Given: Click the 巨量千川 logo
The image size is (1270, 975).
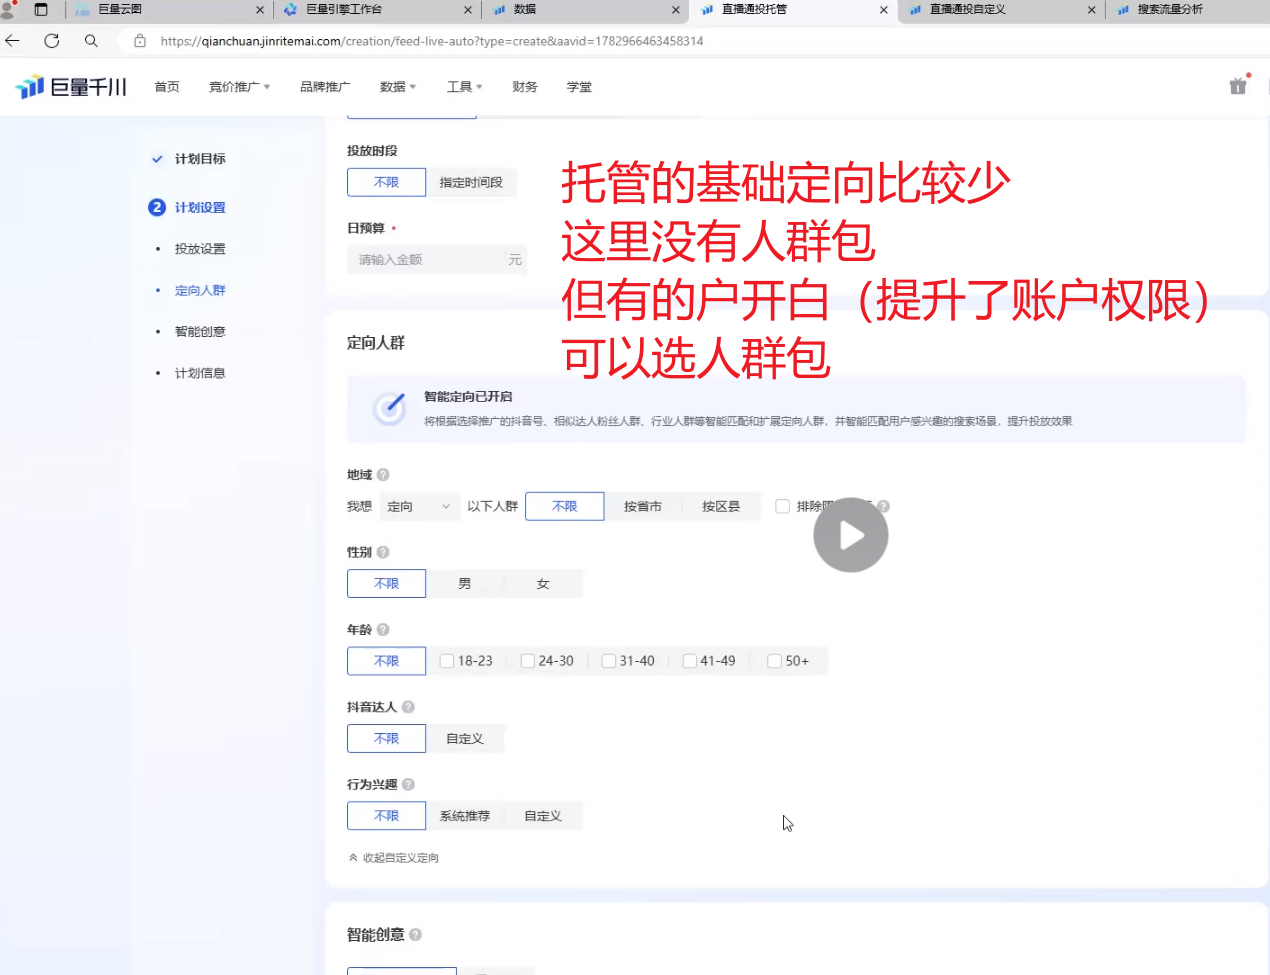Looking at the screenshot, I should 71,87.
